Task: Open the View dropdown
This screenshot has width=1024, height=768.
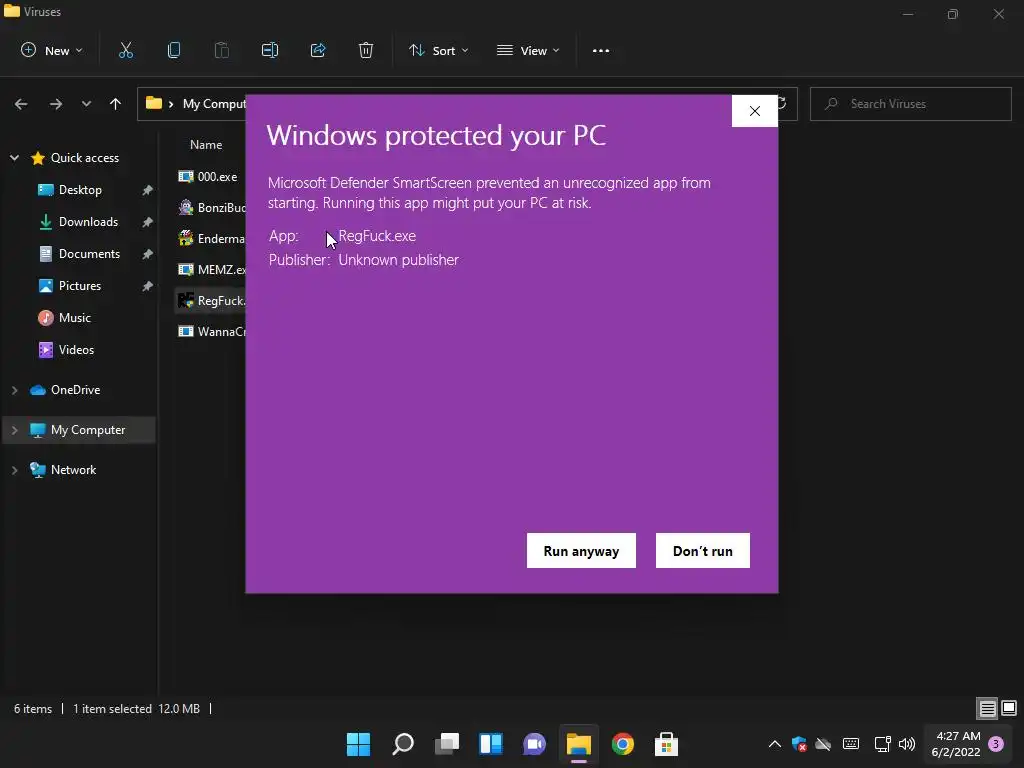Action: (x=528, y=50)
